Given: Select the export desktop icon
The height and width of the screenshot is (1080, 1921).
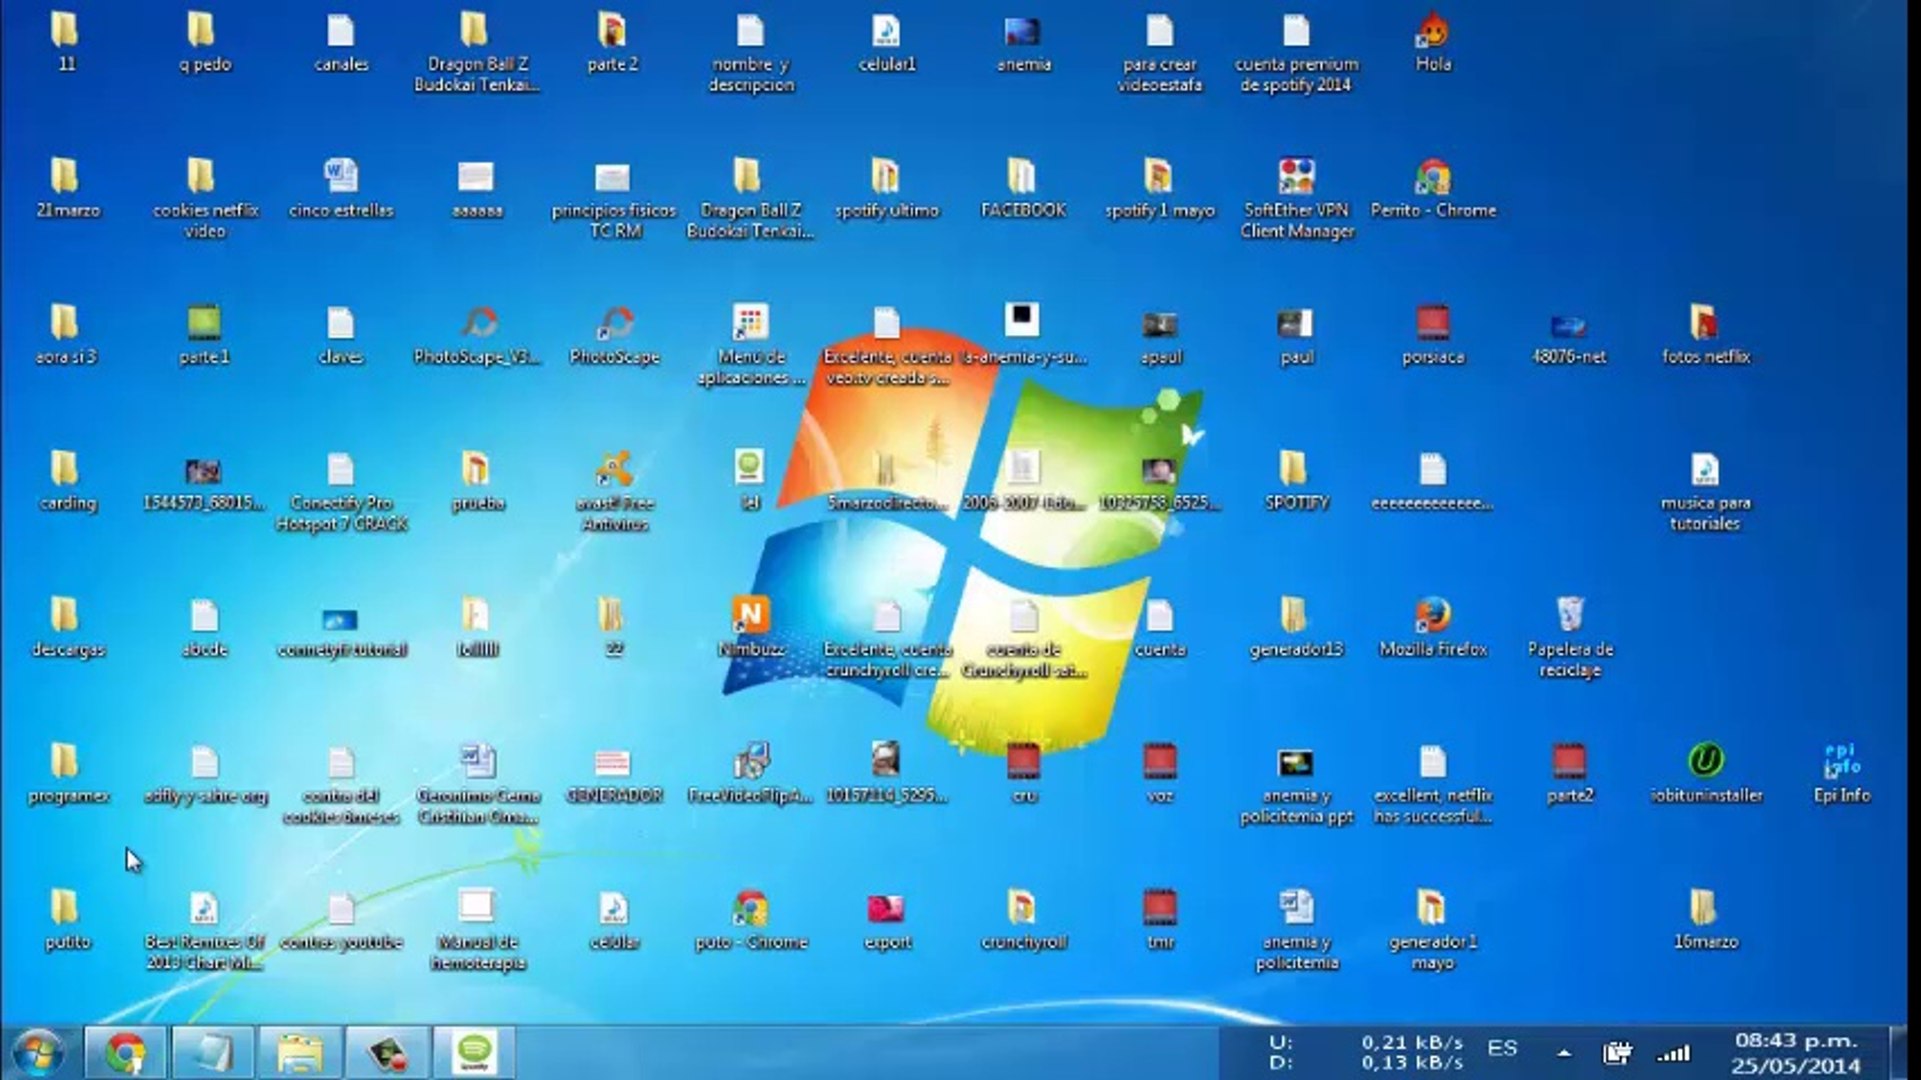Looking at the screenshot, I should pyautogui.click(x=887, y=920).
